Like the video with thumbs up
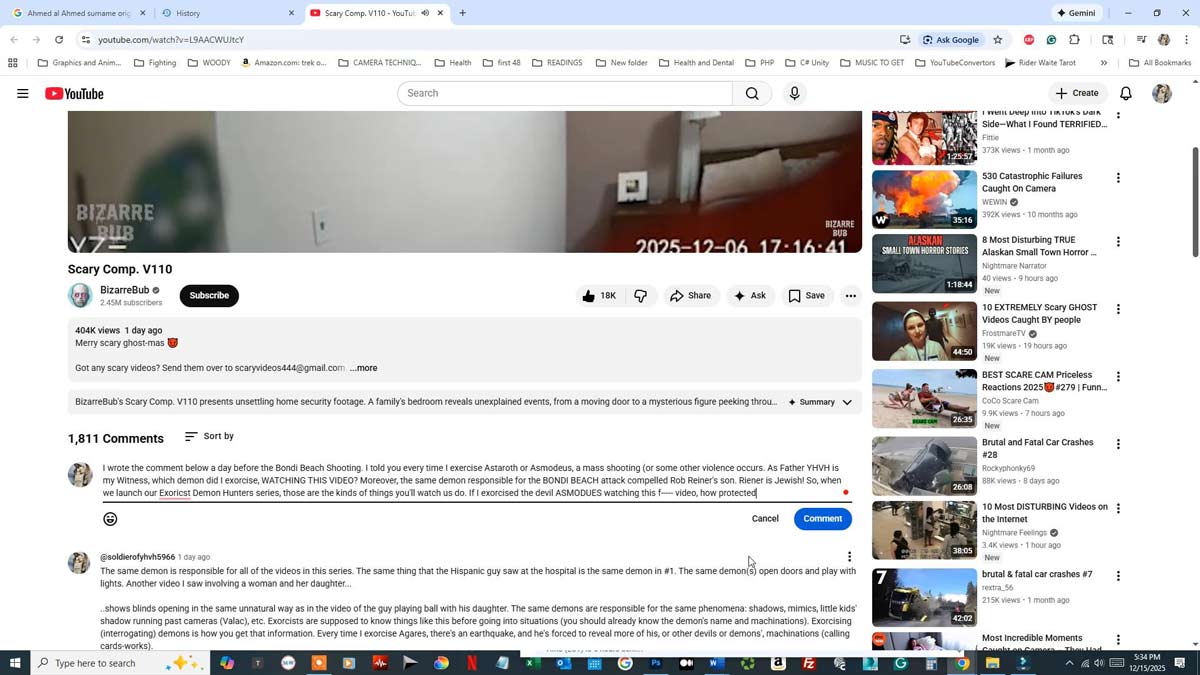The width and height of the screenshot is (1200, 675). point(599,296)
